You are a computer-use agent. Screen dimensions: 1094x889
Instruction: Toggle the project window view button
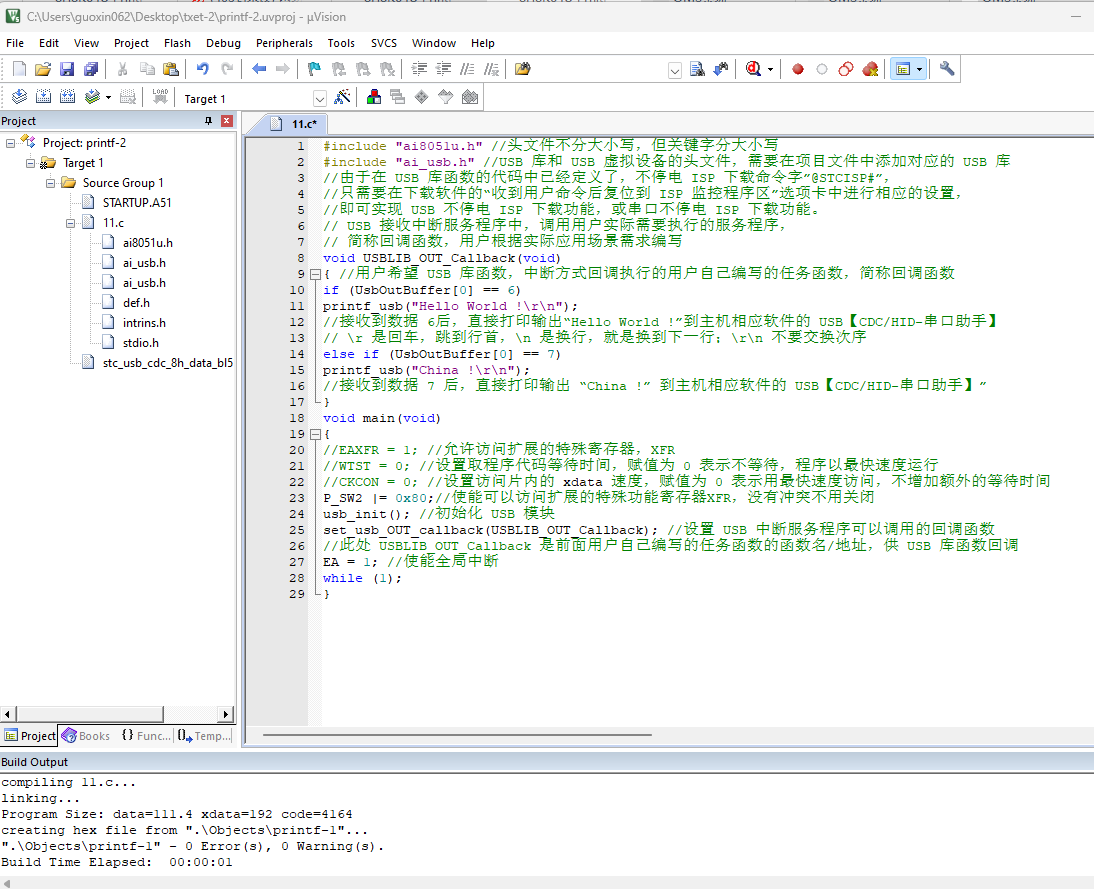903,69
